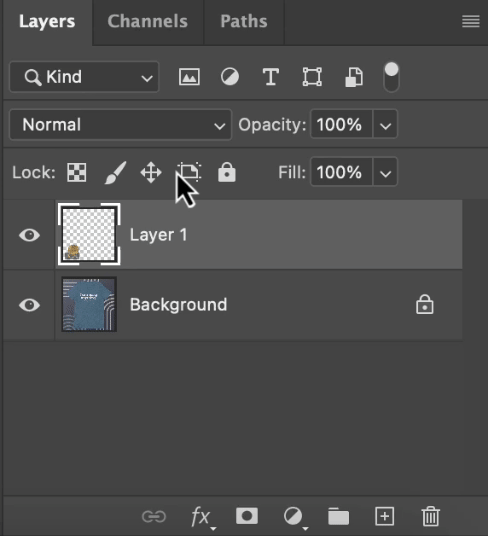Lock position move-arrows icon
The width and height of the screenshot is (488, 536).
(151, 172)
